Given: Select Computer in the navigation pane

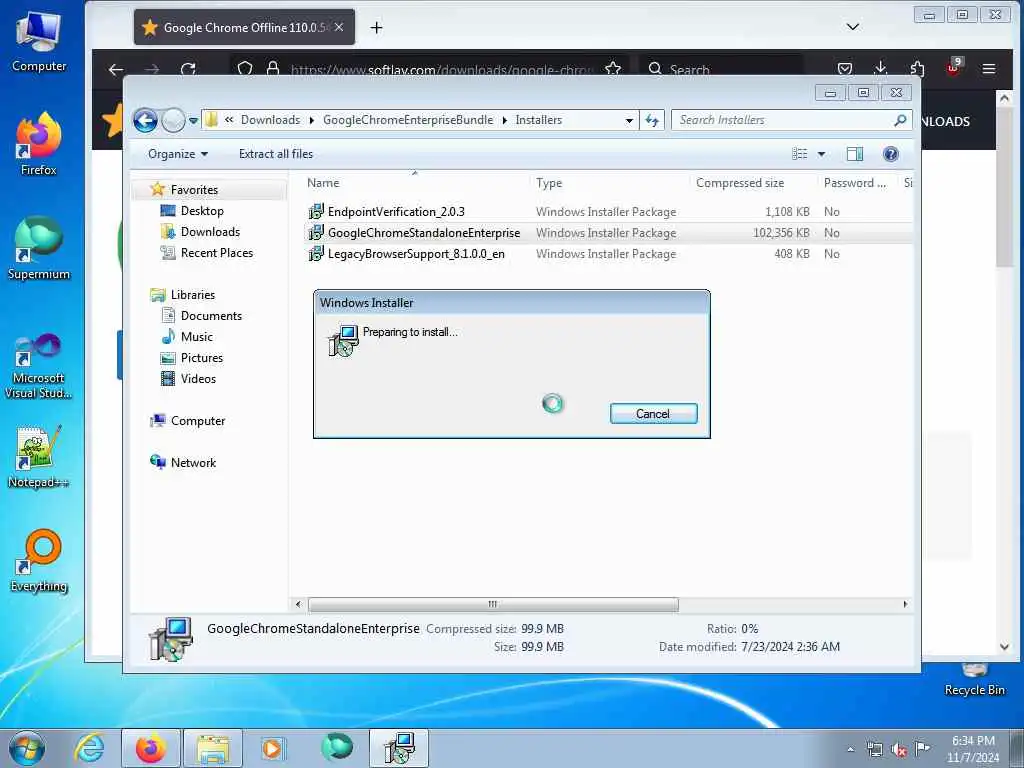Looking at the screenshot, I should click(x=198, y=421).
